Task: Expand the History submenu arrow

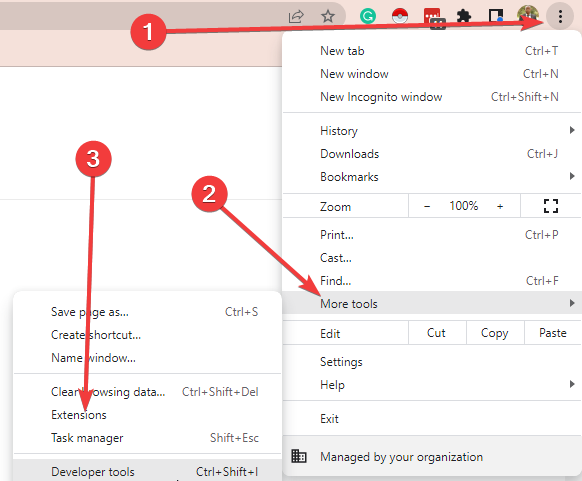Action: (572, 130)
